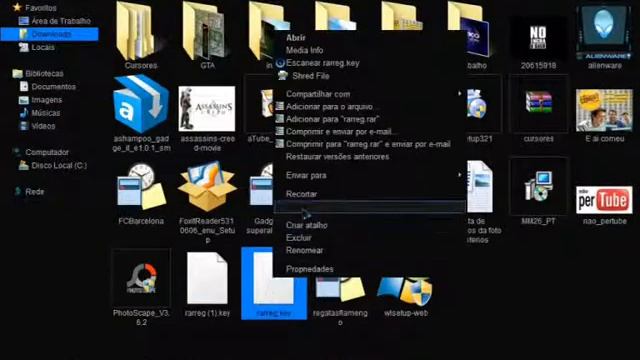Select the nao_pertube image
The height and width of the screenshot is (360, 640).
[604, 200]
